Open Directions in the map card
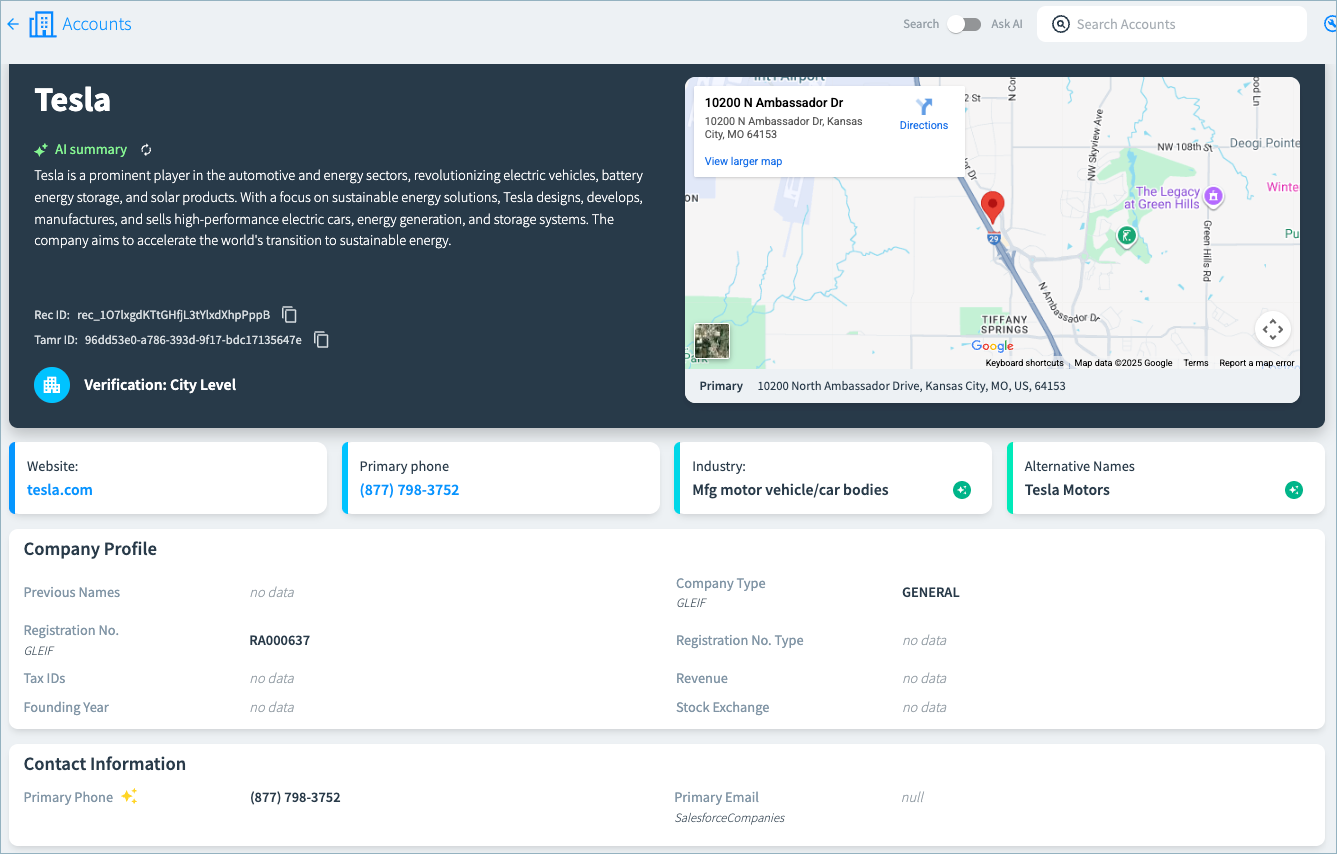 click(x=924, y=114)
